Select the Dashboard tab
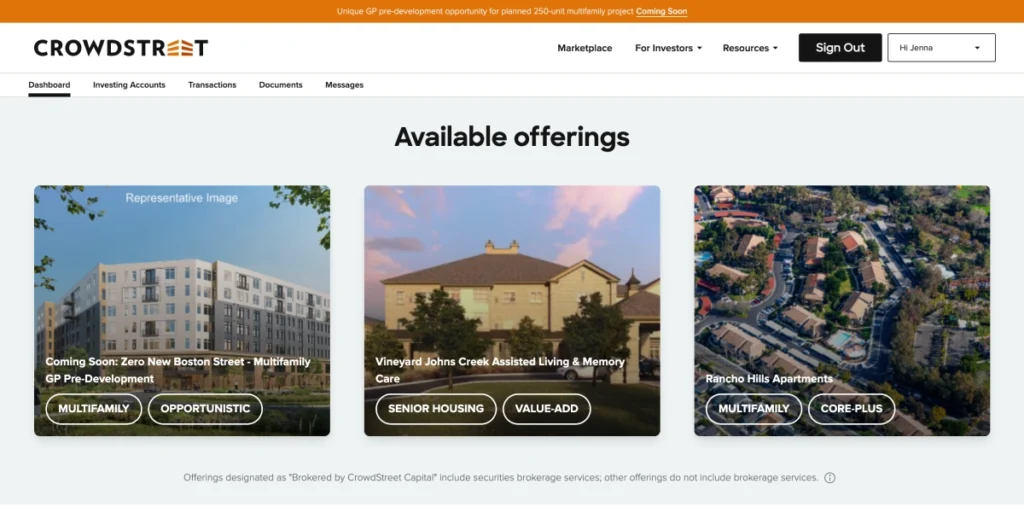 [x=49, y=85]
